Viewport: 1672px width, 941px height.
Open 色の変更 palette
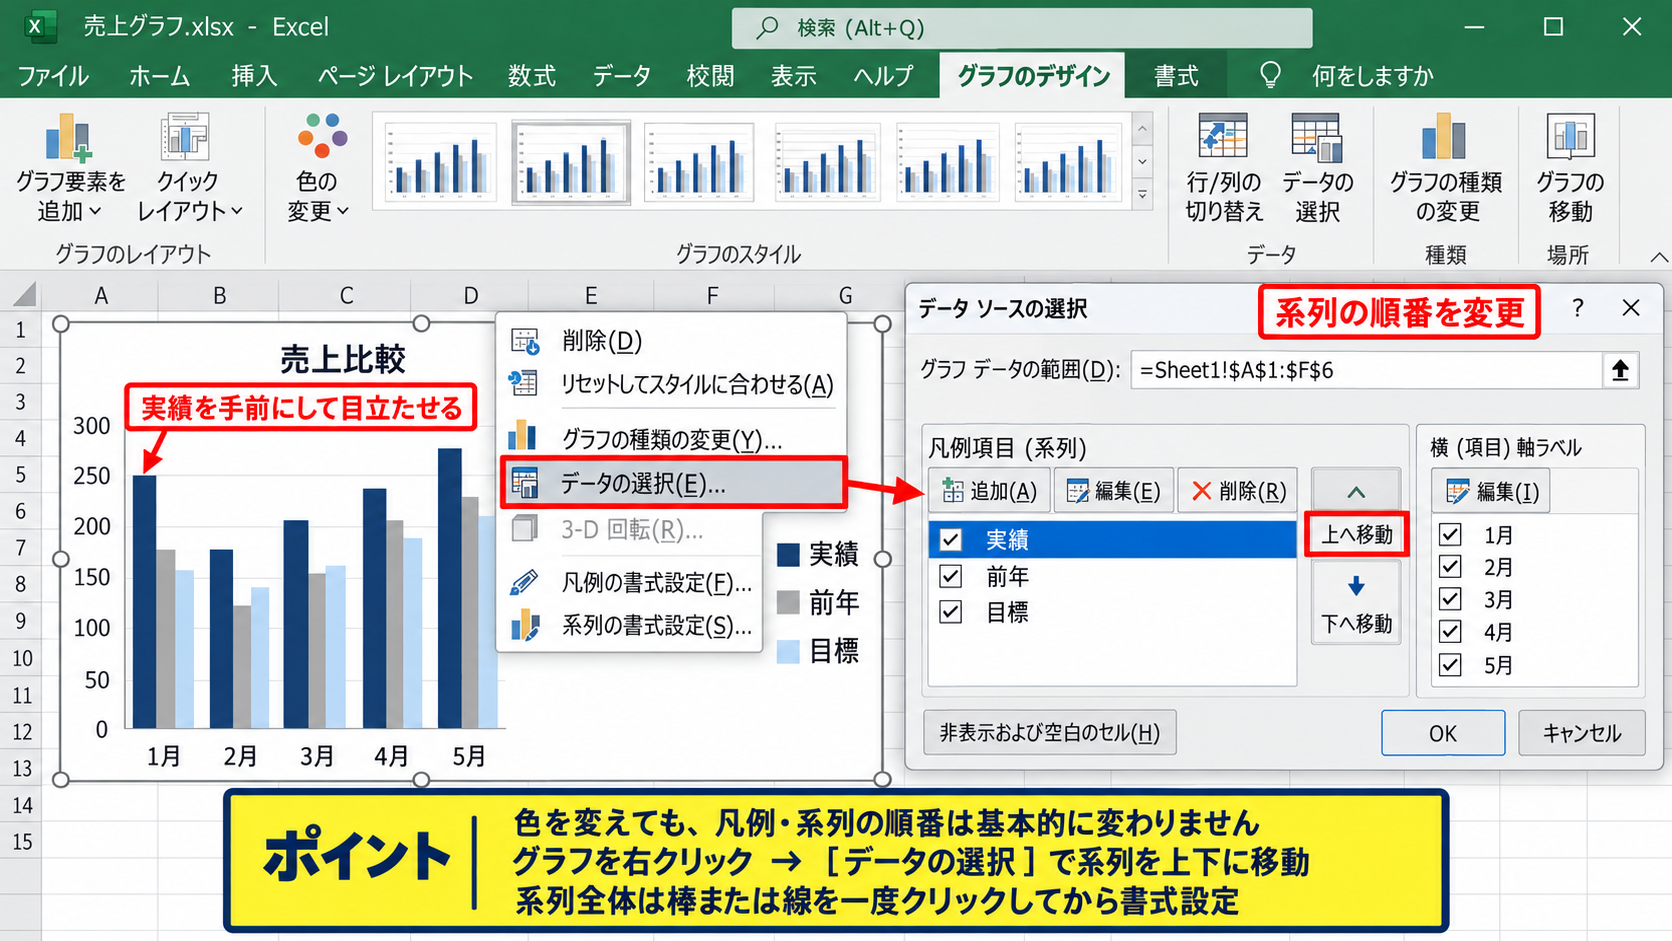tap(319, 167)
